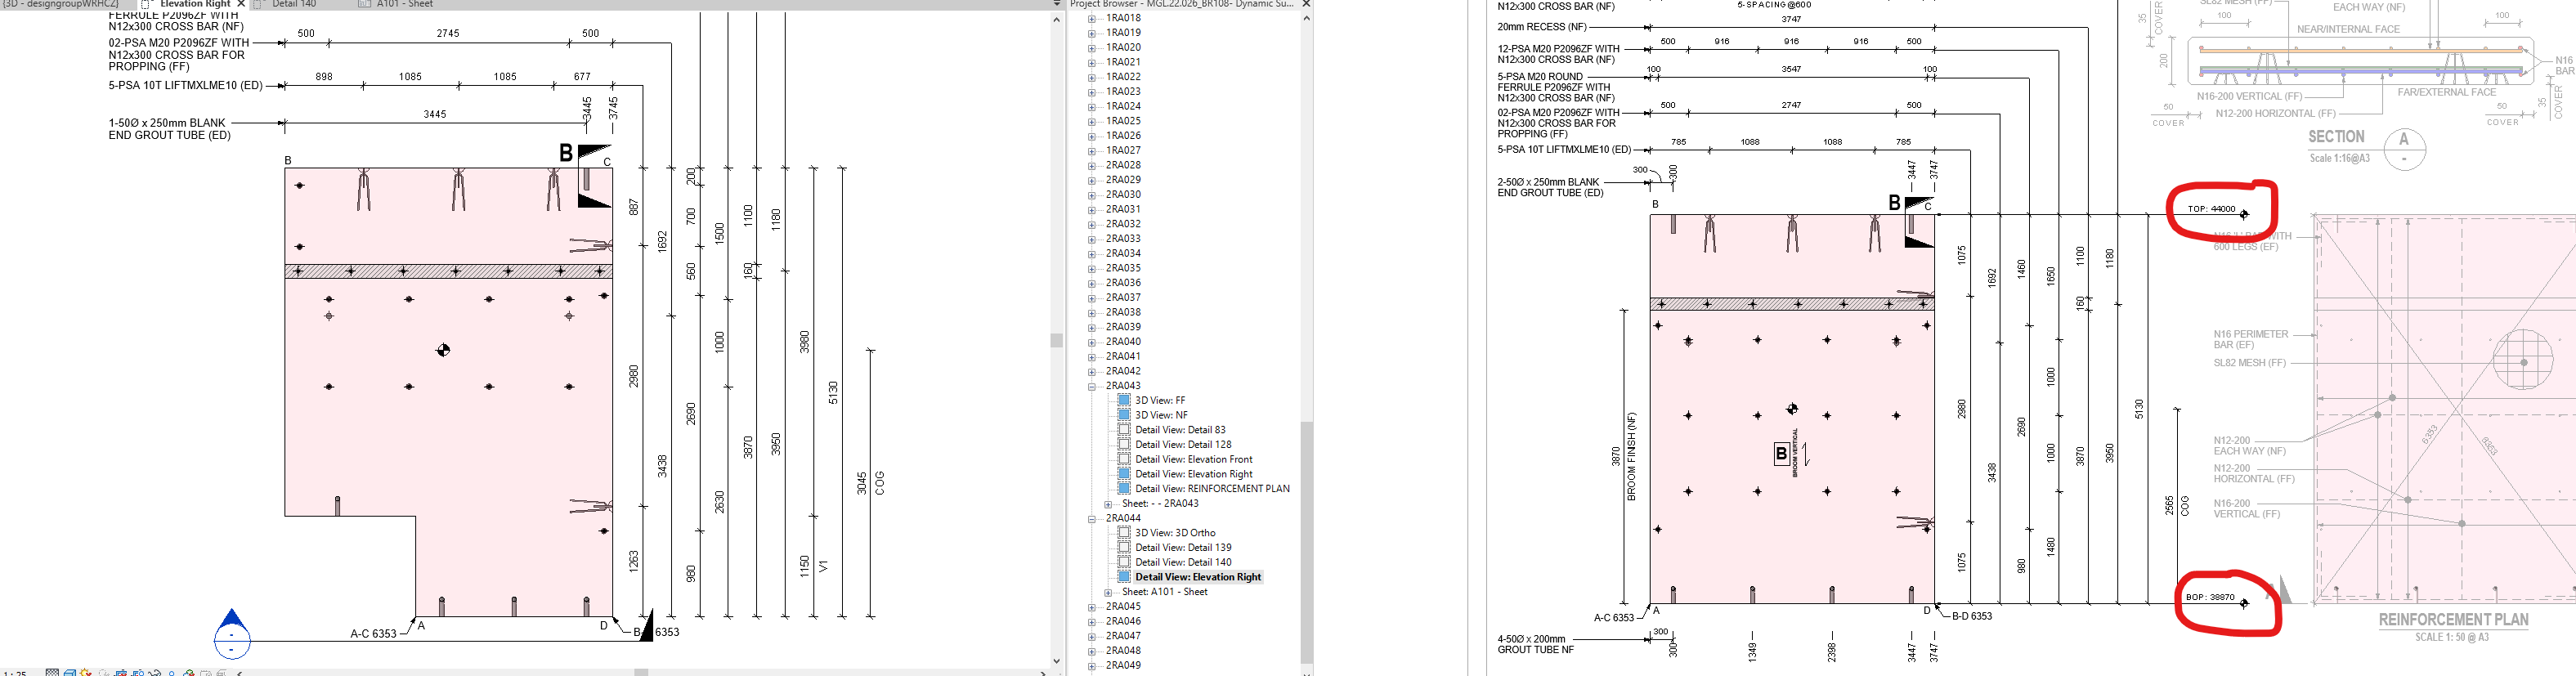Expand the 2RA045 tree node
Image resolution: width=2576 pixels, height=676 pixels.
coord(1092,607)
